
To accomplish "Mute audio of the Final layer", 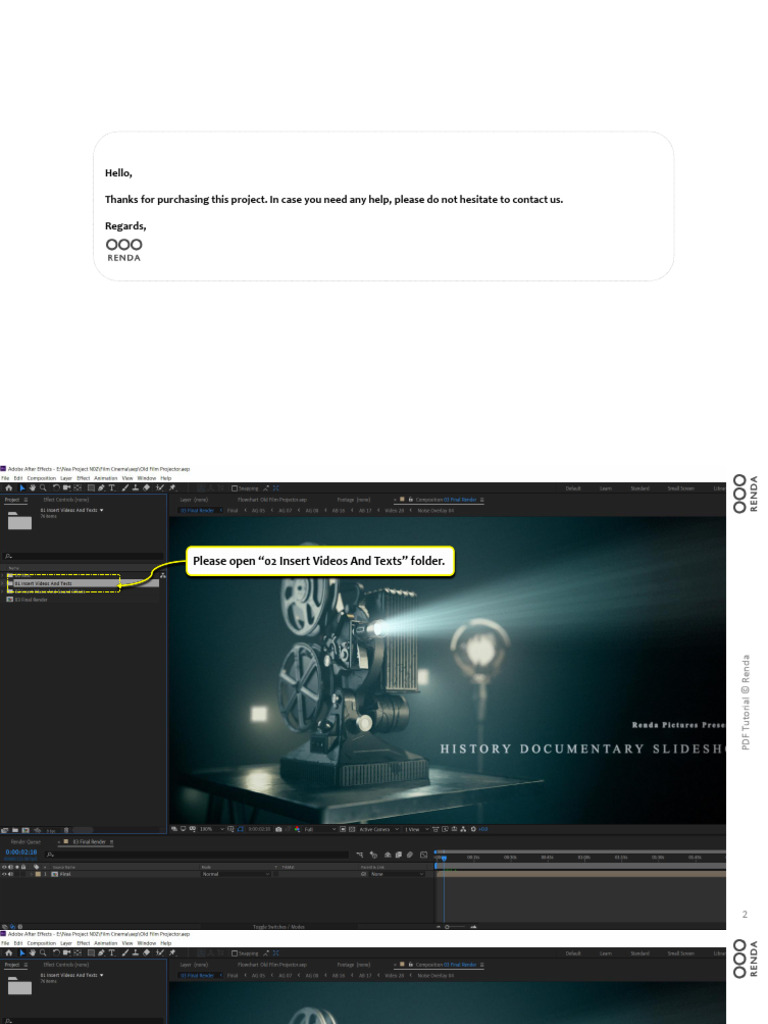I will coord(10,874).
